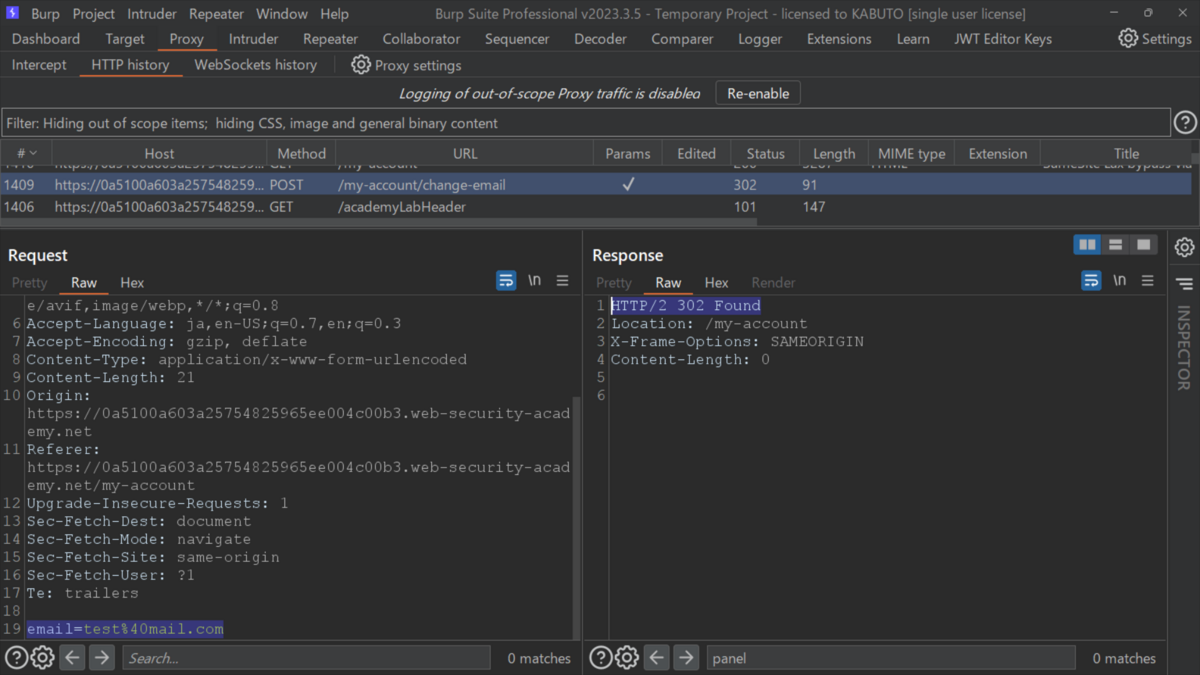This screenshot has height=675, width=1200.
Task: Click the Burp Suite logo icon
Action: click(13, 13)
